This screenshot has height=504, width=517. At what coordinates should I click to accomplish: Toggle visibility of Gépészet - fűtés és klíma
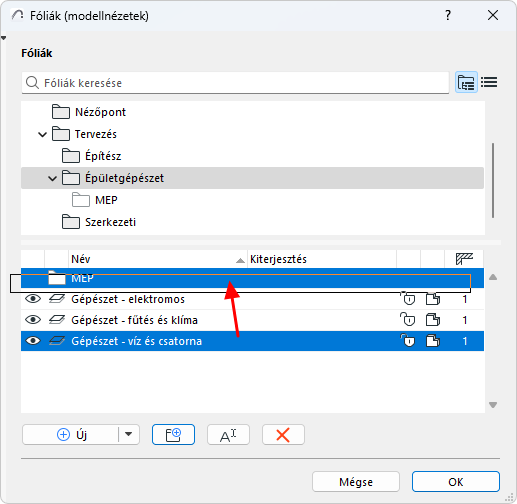pyautogui.click(x=33, y=320)
